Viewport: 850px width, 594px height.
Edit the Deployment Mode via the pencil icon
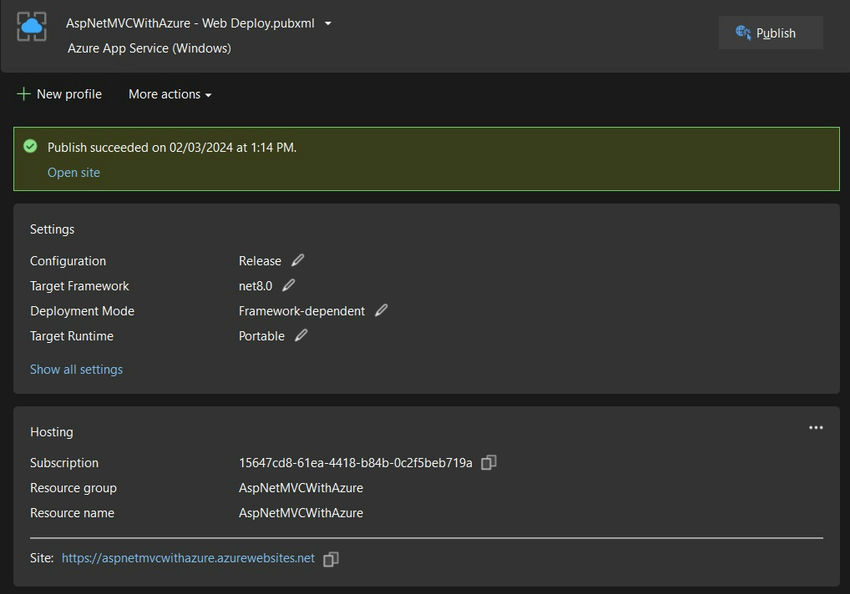coord(381,310)
